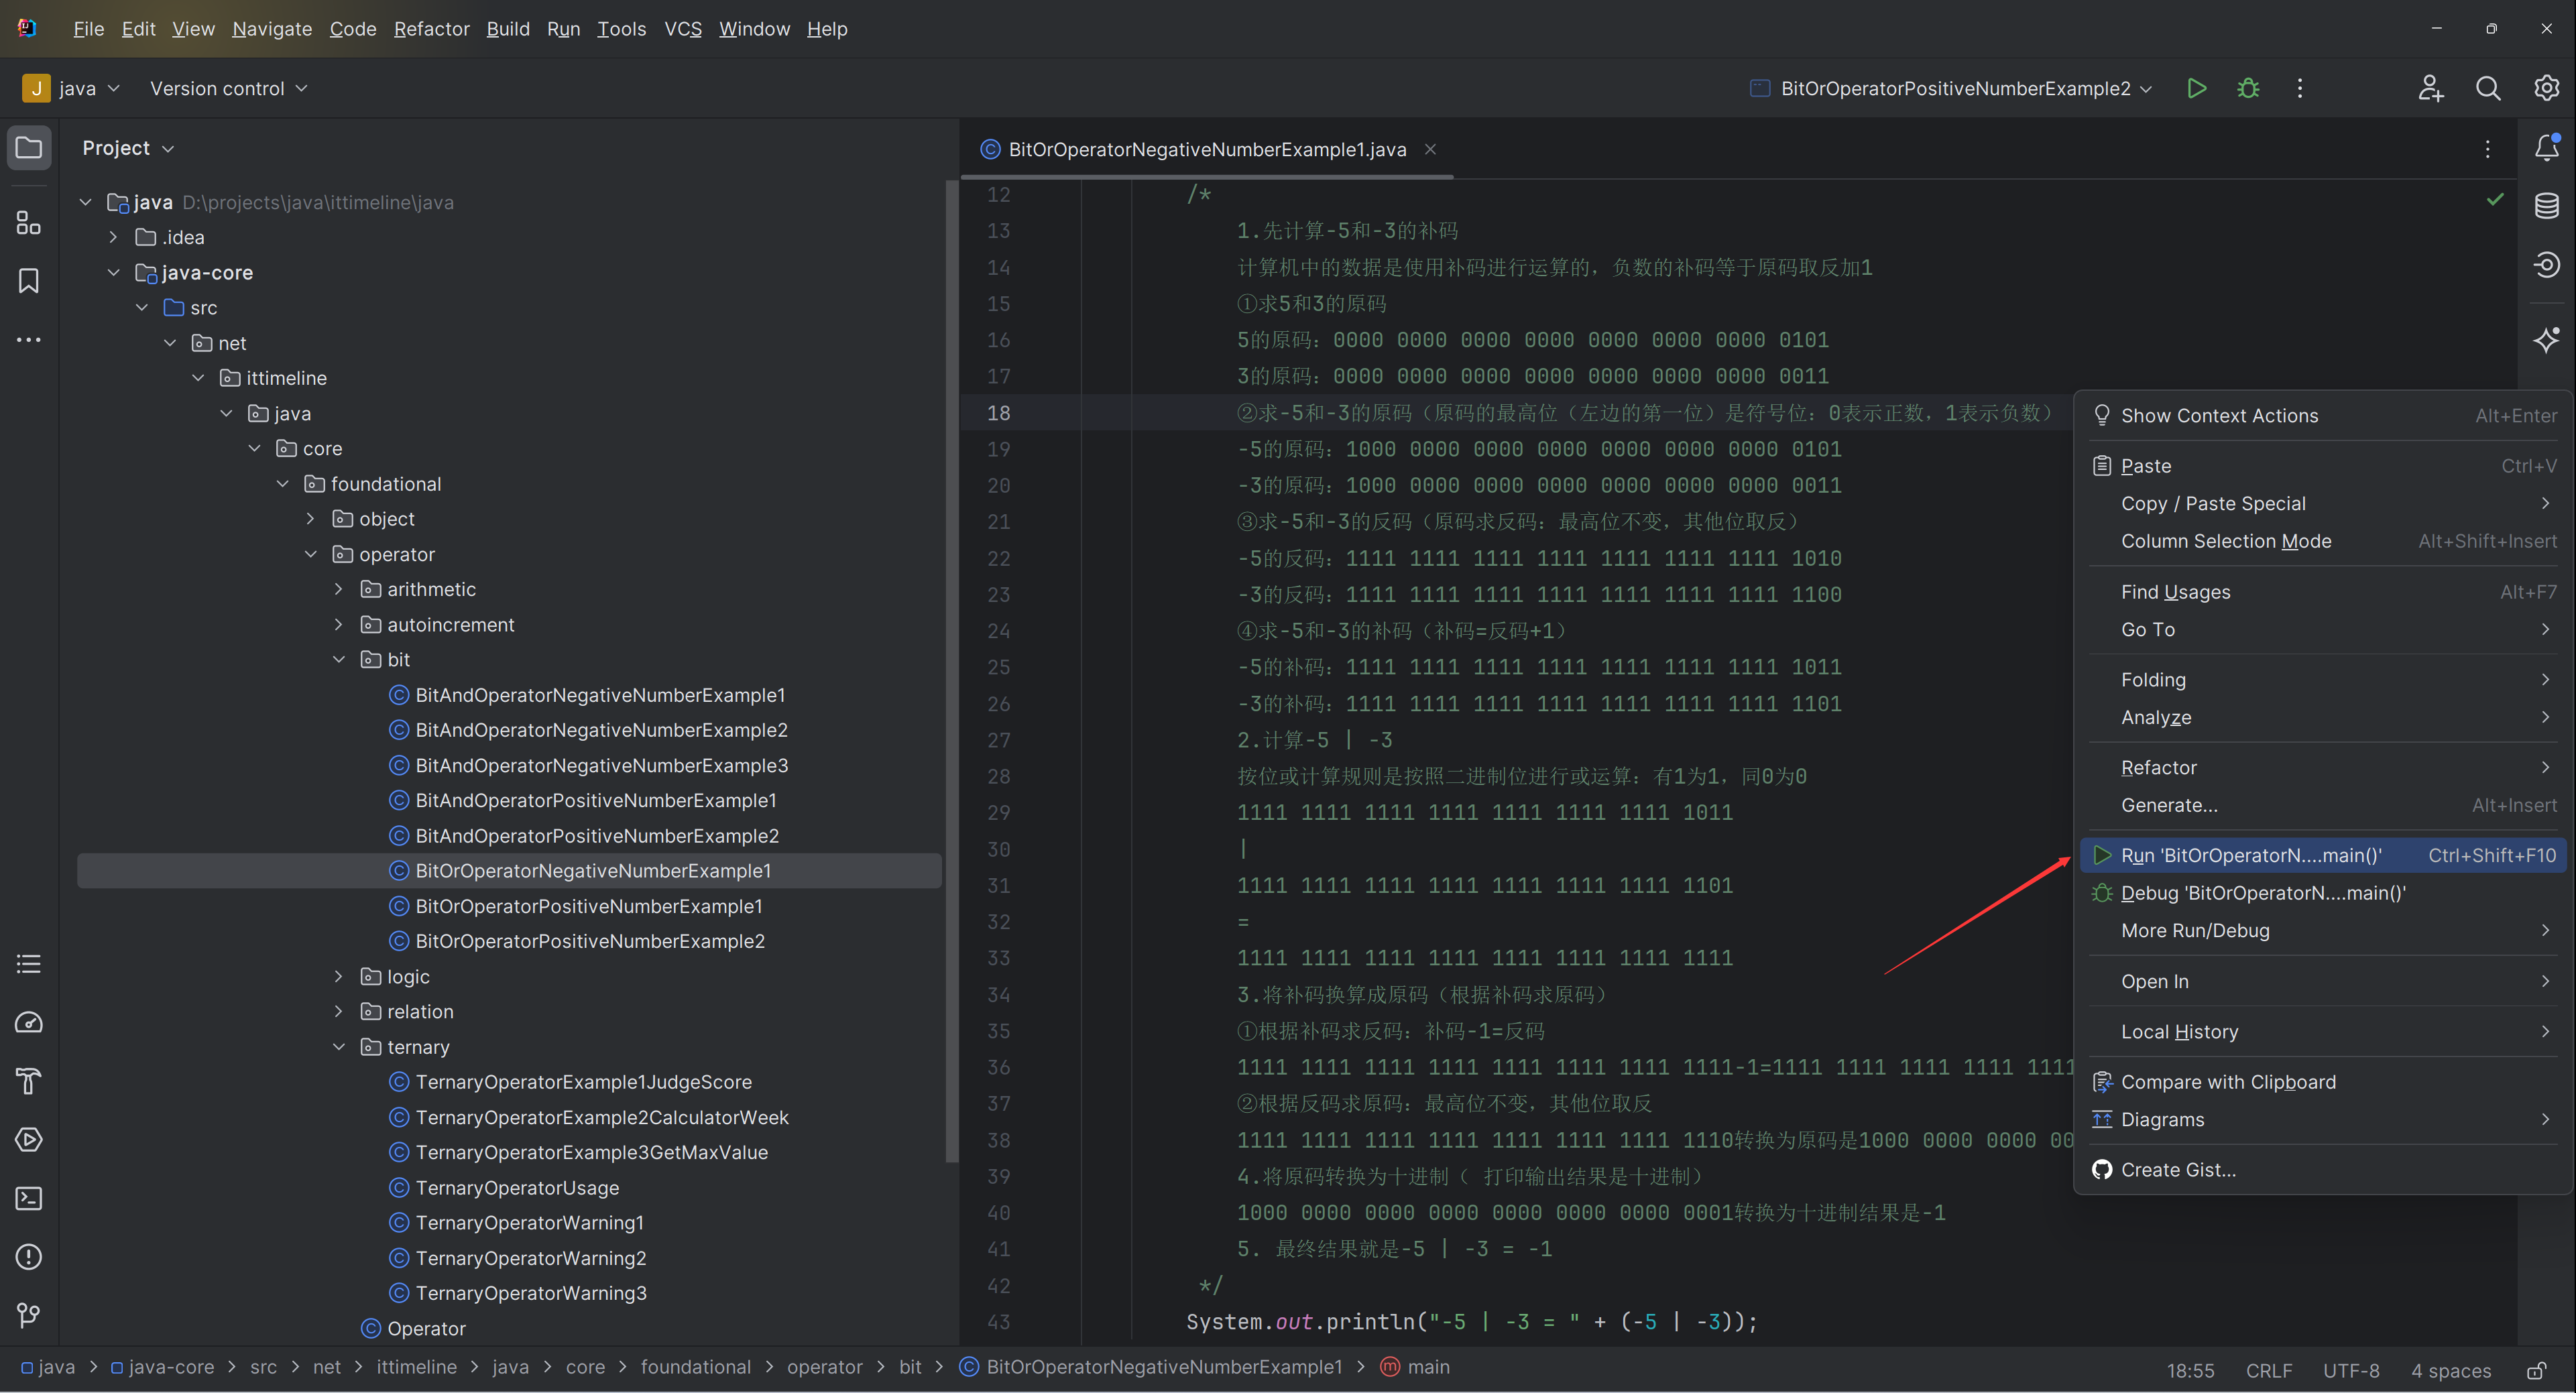
Task: Open the Git tool window icon
Action: (29, 1315)
